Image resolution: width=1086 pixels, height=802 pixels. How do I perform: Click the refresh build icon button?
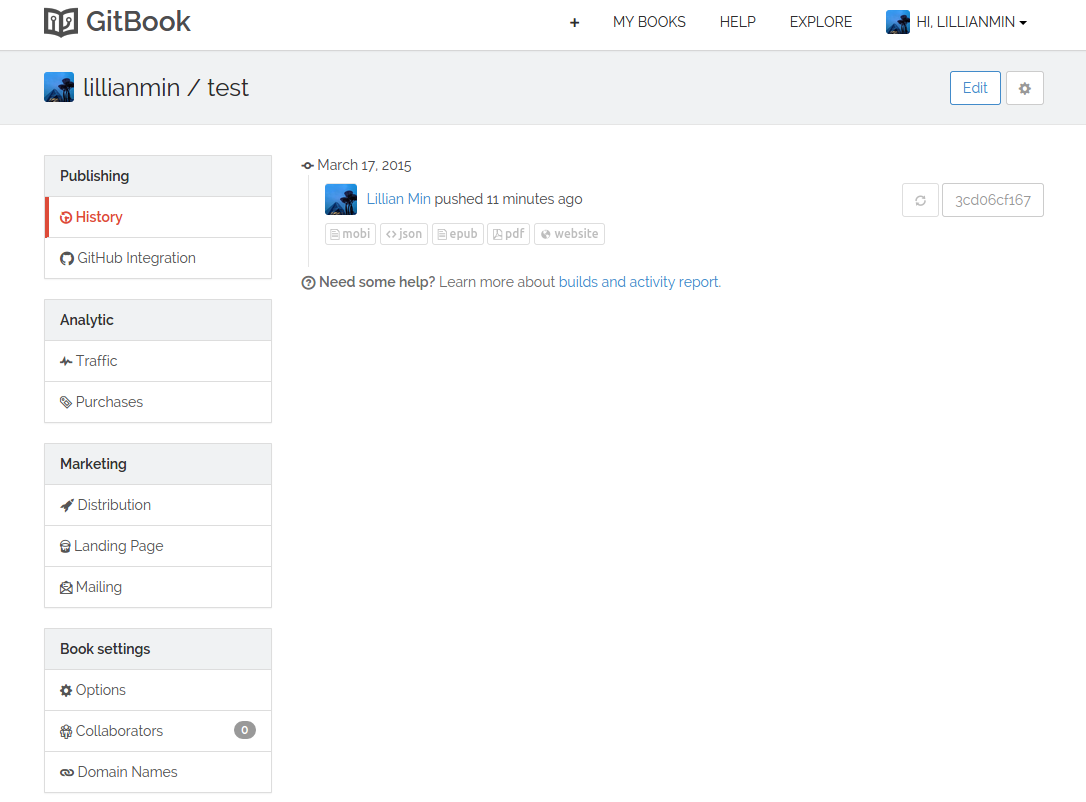tap(920, 200)
